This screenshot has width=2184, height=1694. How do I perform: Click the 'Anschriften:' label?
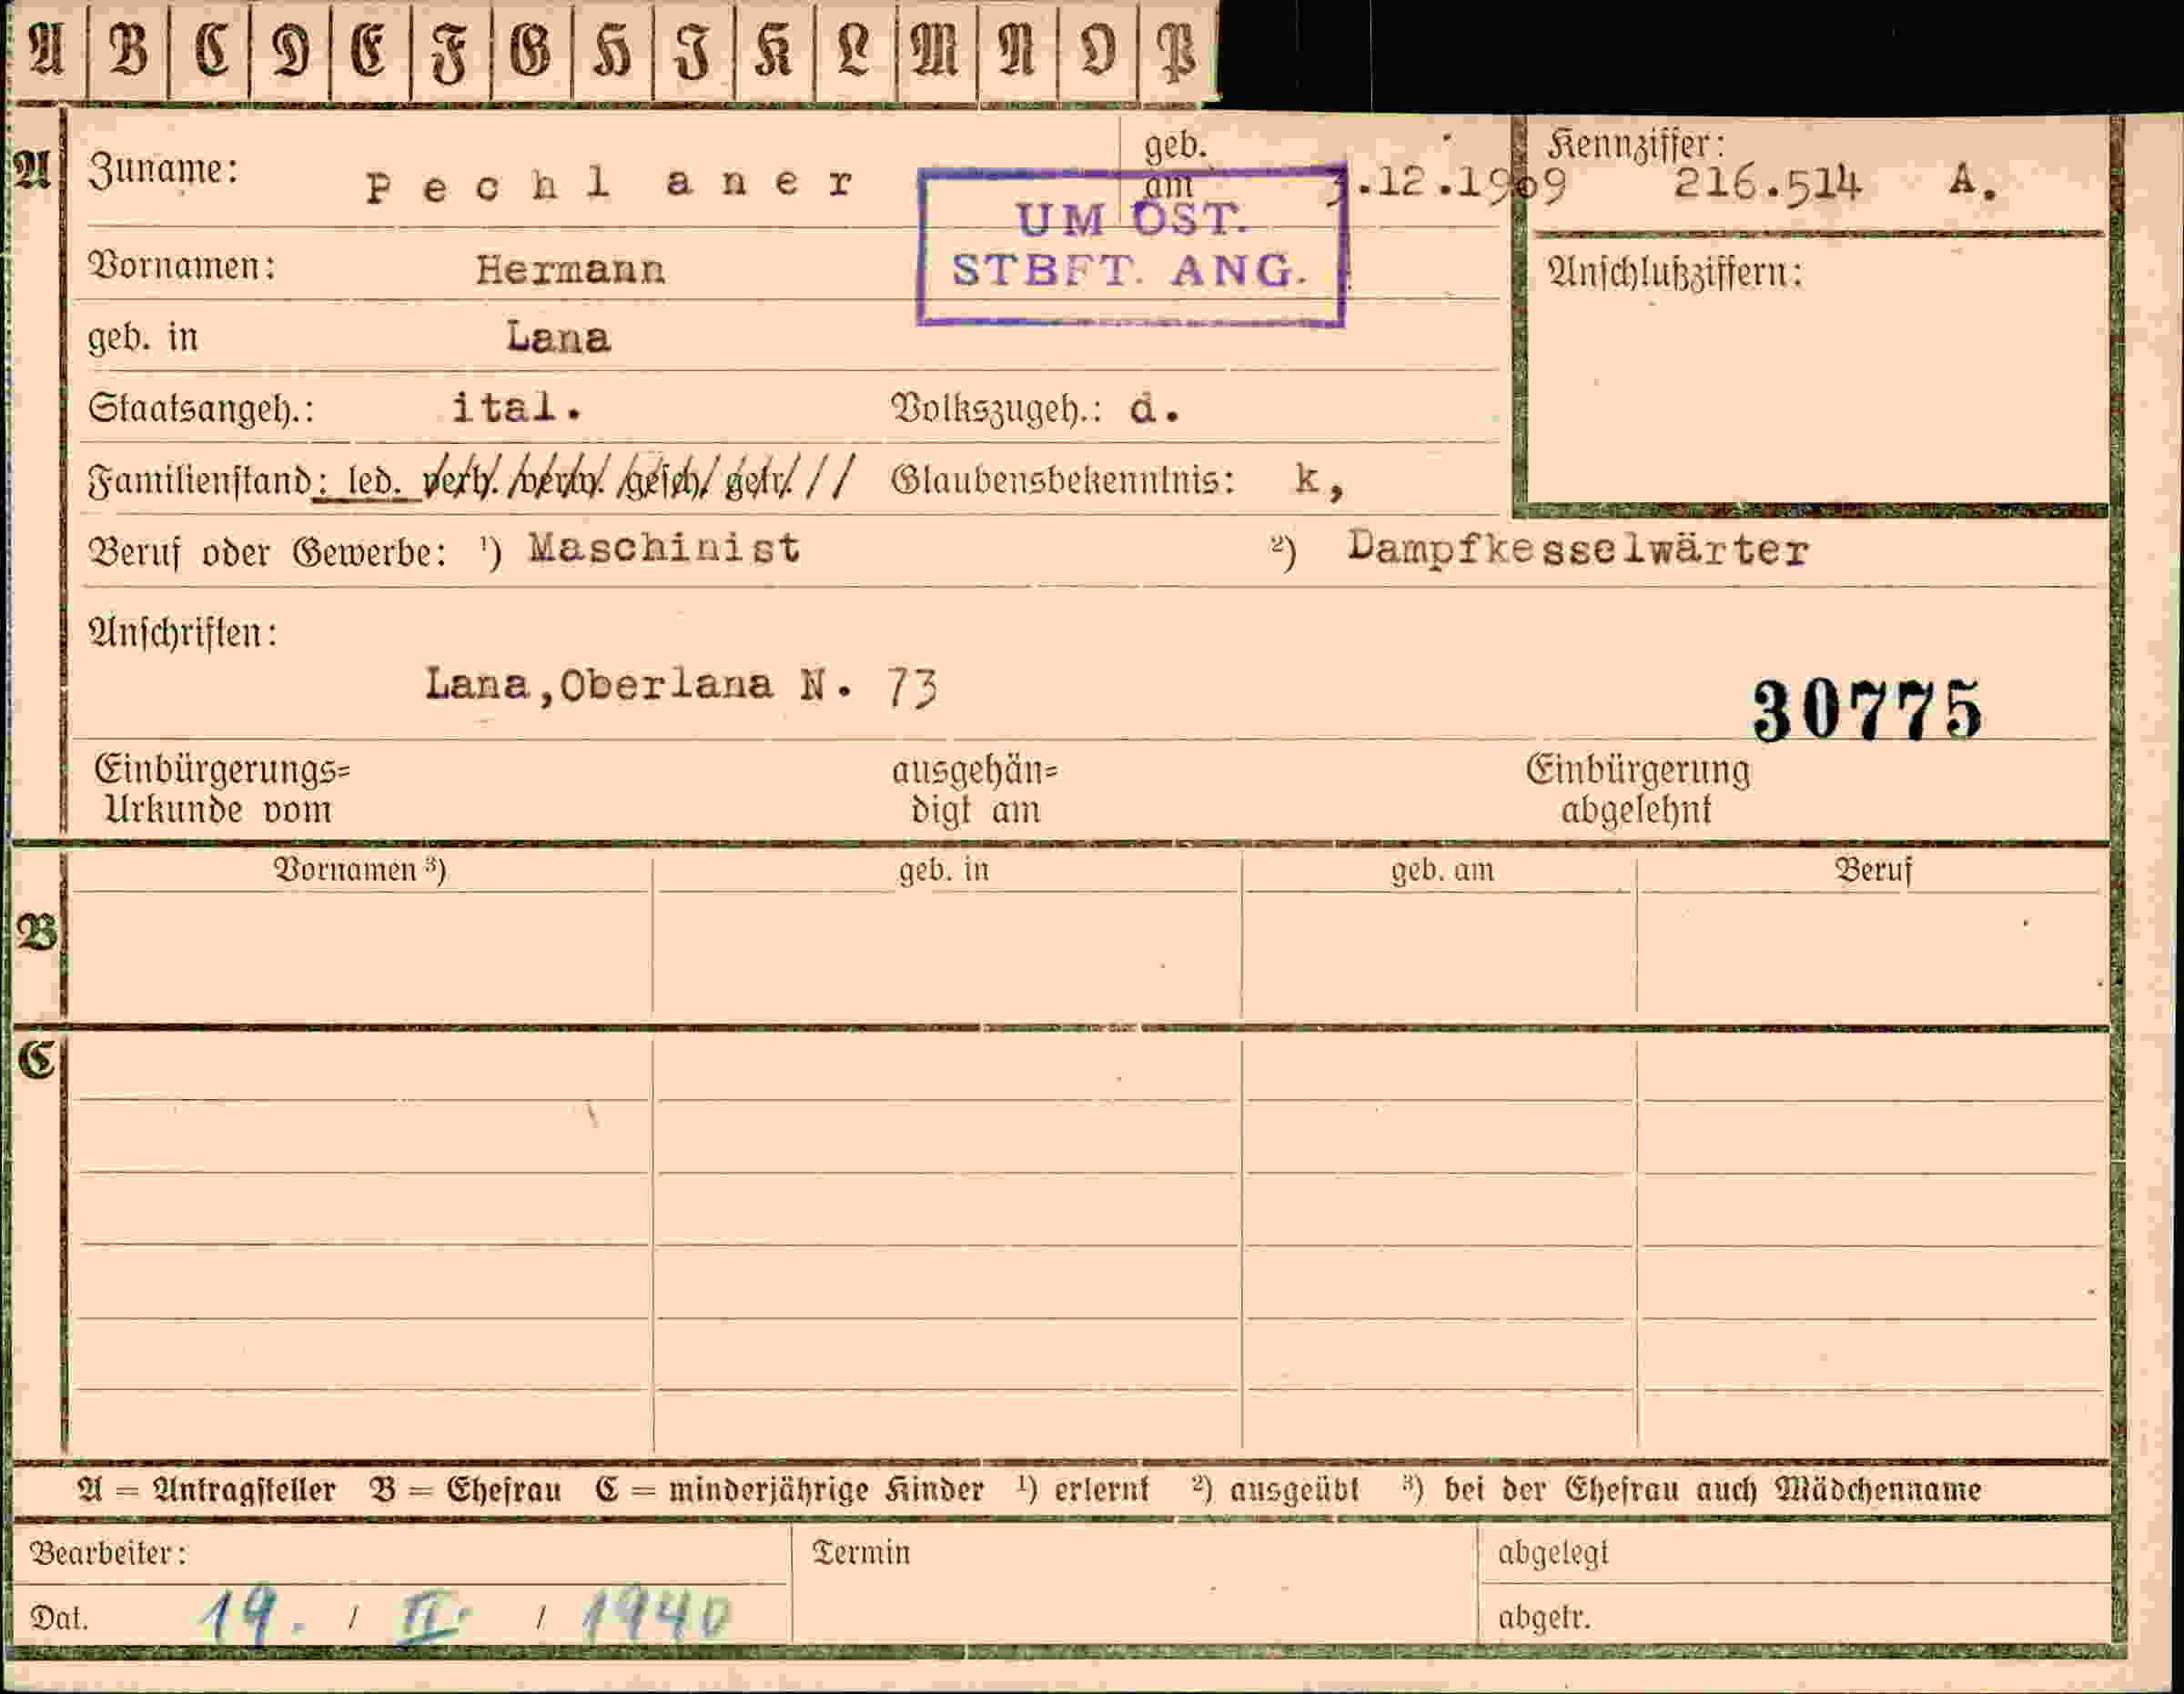tap(183, 633)
